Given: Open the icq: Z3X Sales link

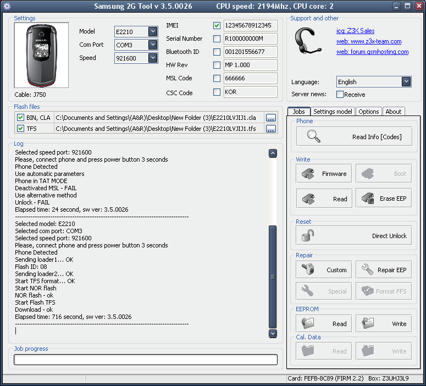Looking at the screenshot, I should coord(355,31).
